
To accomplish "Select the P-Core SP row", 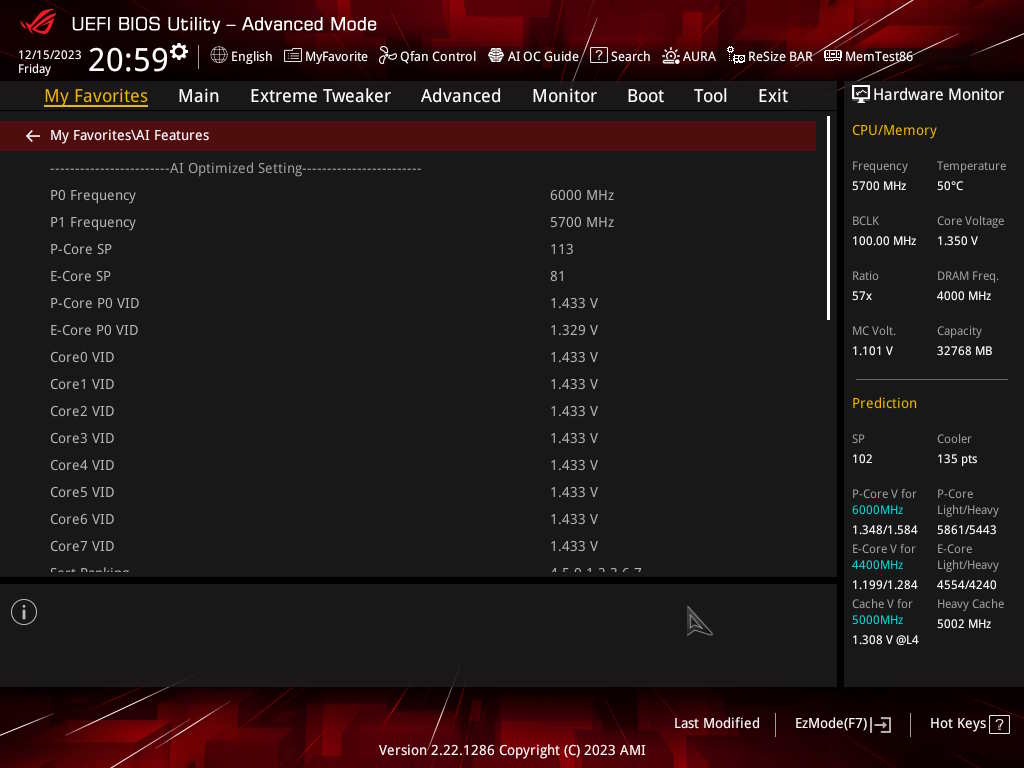I will coord(408,249).
